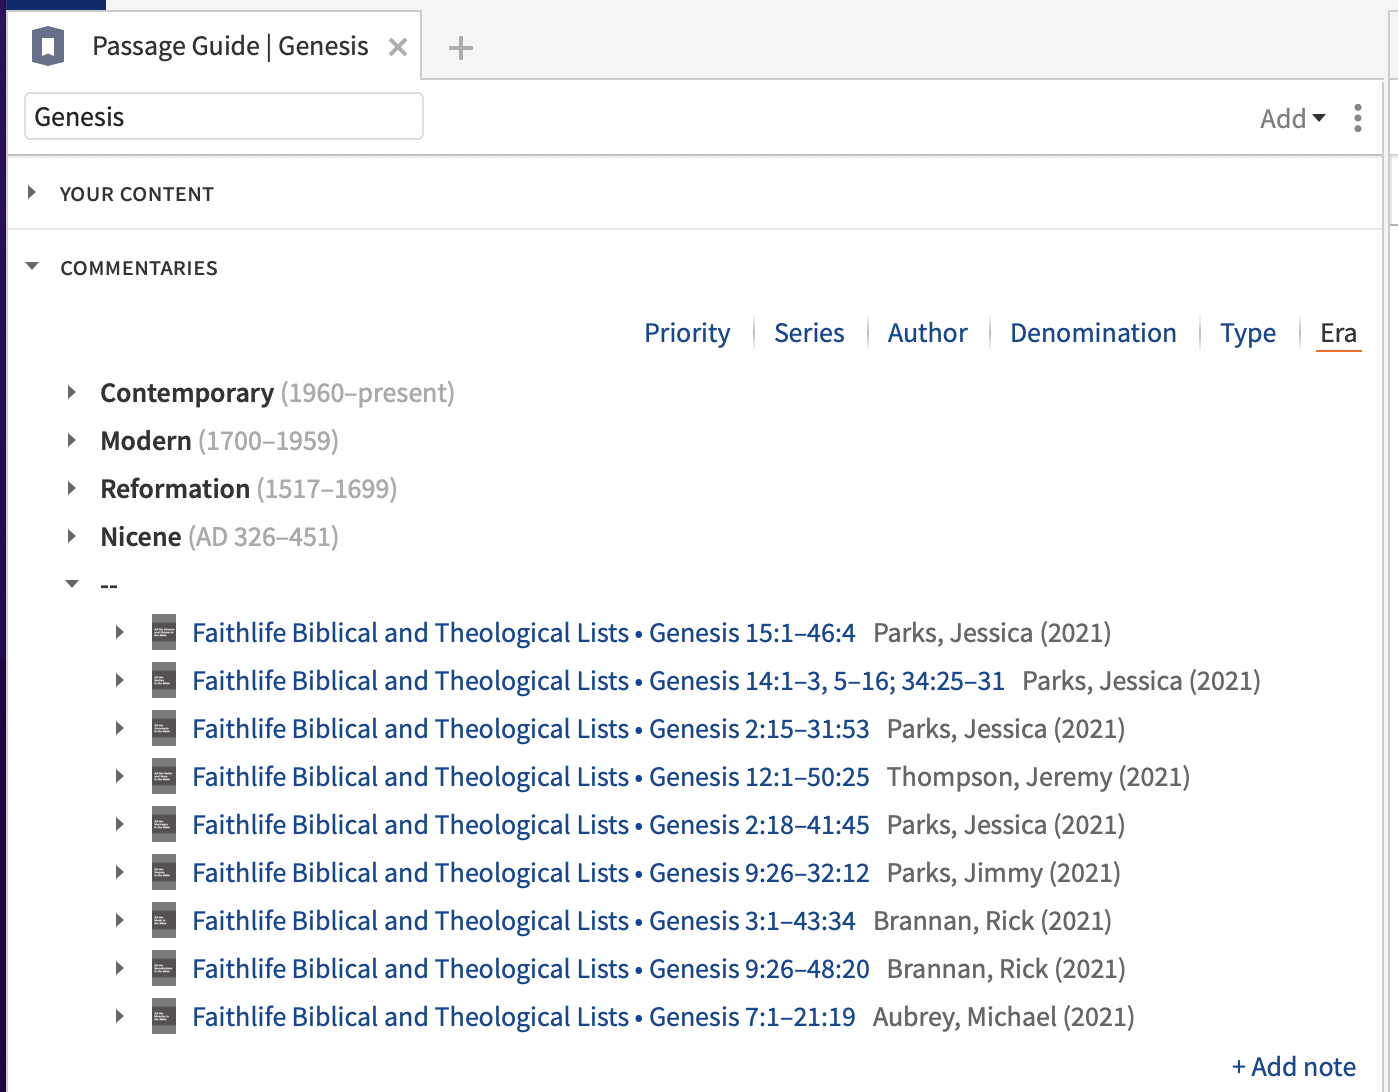The width and height of the screenshot is (1398, 1092).
Task: Expand the Genesis 15:1–46:4 entry
Action: point(119,632)
